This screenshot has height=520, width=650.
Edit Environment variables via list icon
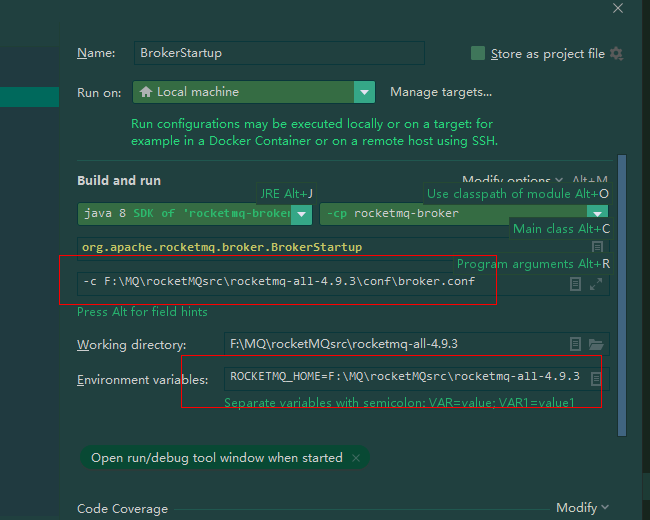pos(596,378)
